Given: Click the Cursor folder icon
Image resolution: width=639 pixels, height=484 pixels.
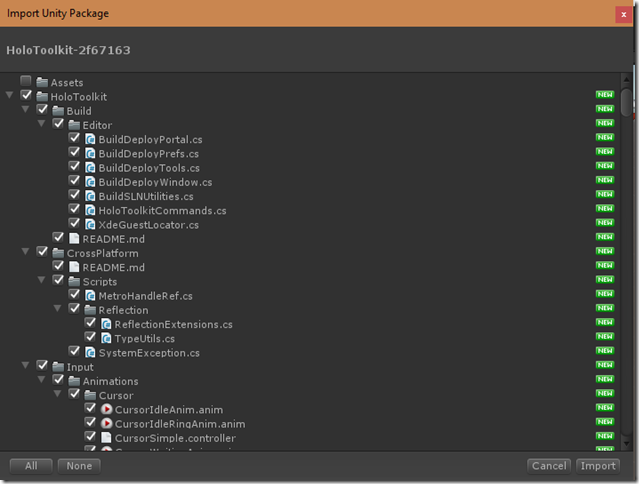Looking at the screenshot, I should coord(90,395).
